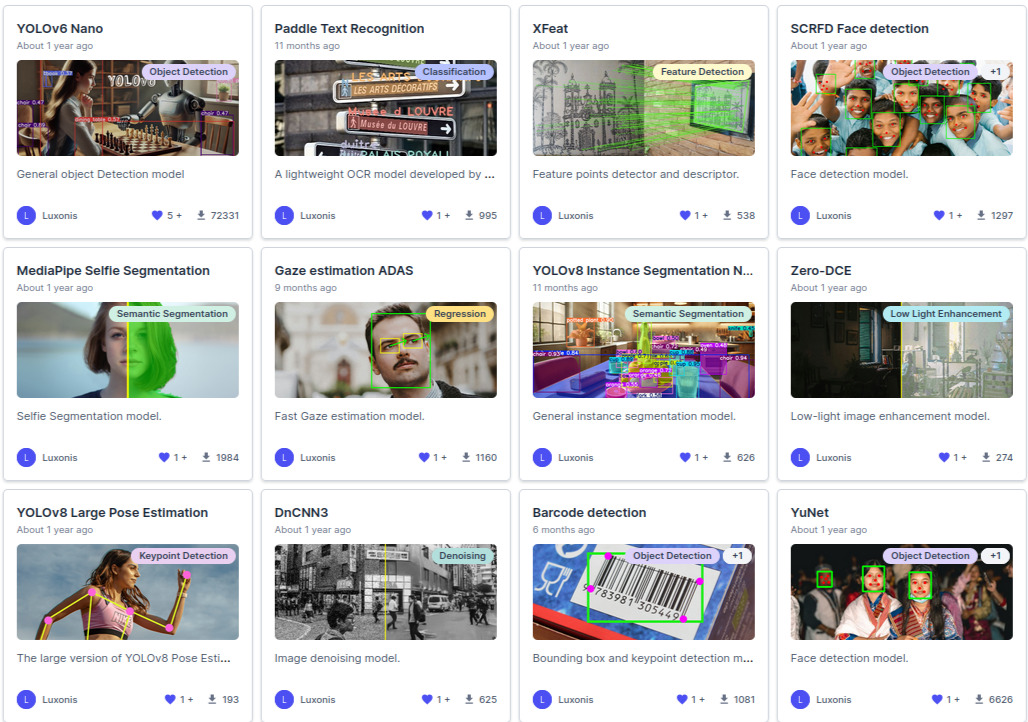1028x722 pixels.
Task: Click the heart icon on YuNet card
Action: tap(937, 699)
